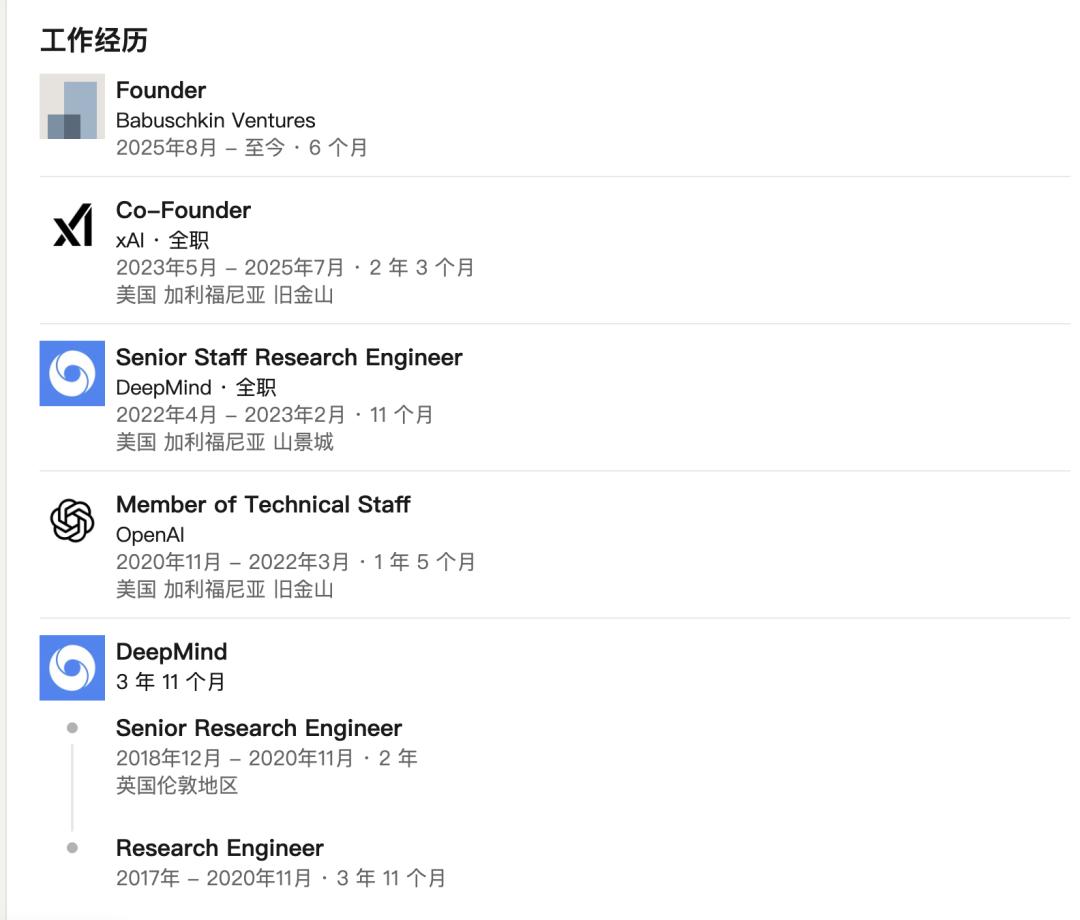This screenshot has width=1080, height=920.
Task: Open the xAI company logo
Action: pyautogui.click(x=72, y=226)
